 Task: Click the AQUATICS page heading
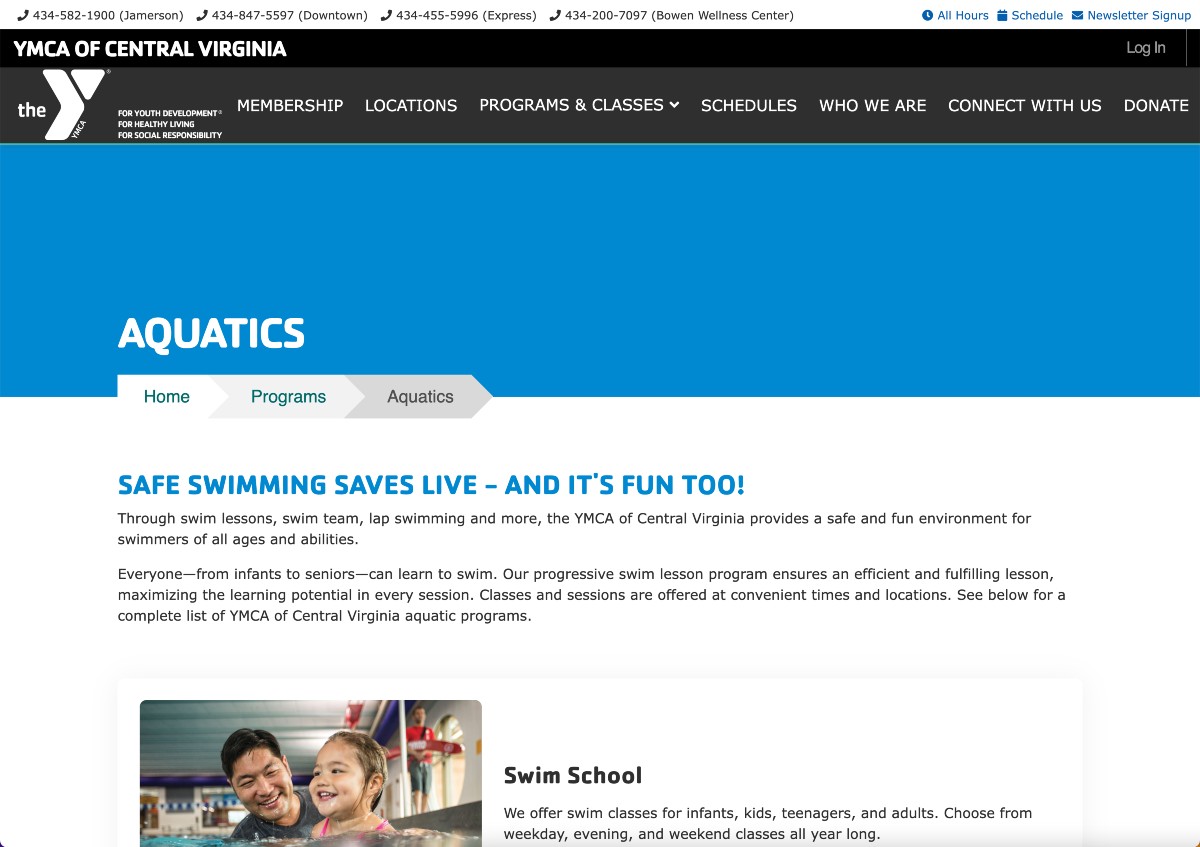[x=211, y=334]
